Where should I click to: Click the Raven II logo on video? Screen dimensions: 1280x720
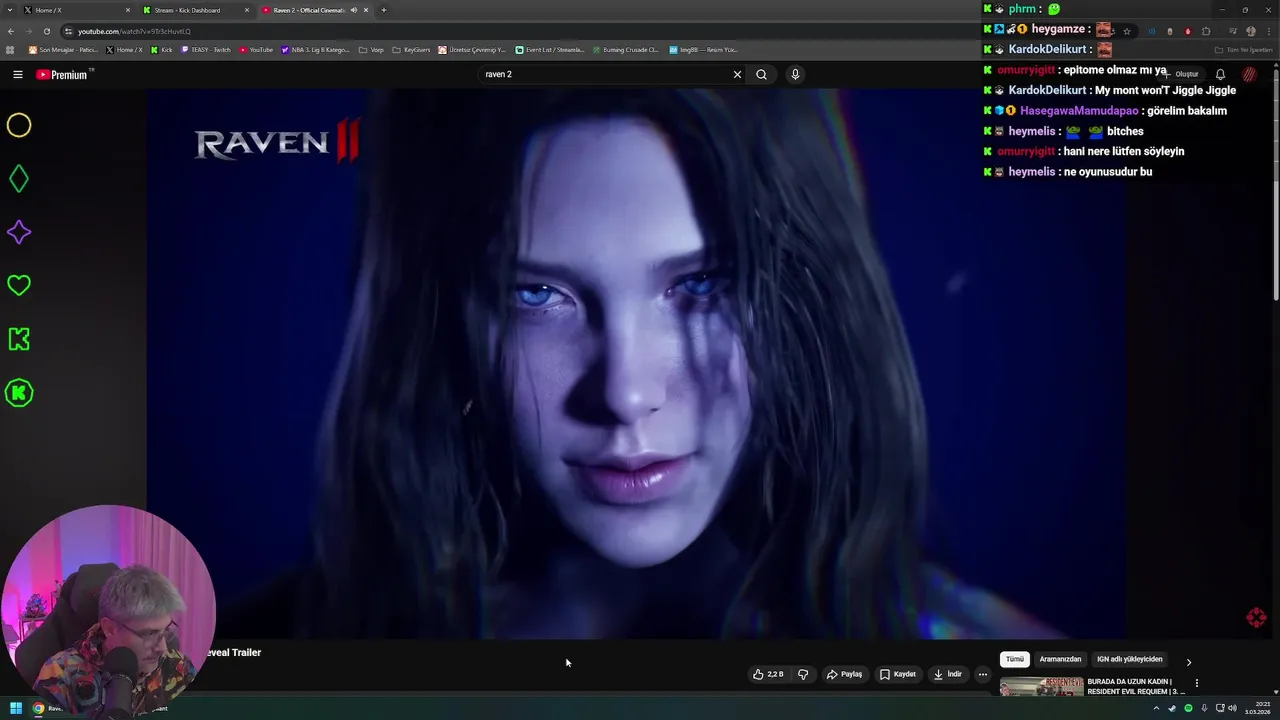pyautogui.click(x=276, y=143)
